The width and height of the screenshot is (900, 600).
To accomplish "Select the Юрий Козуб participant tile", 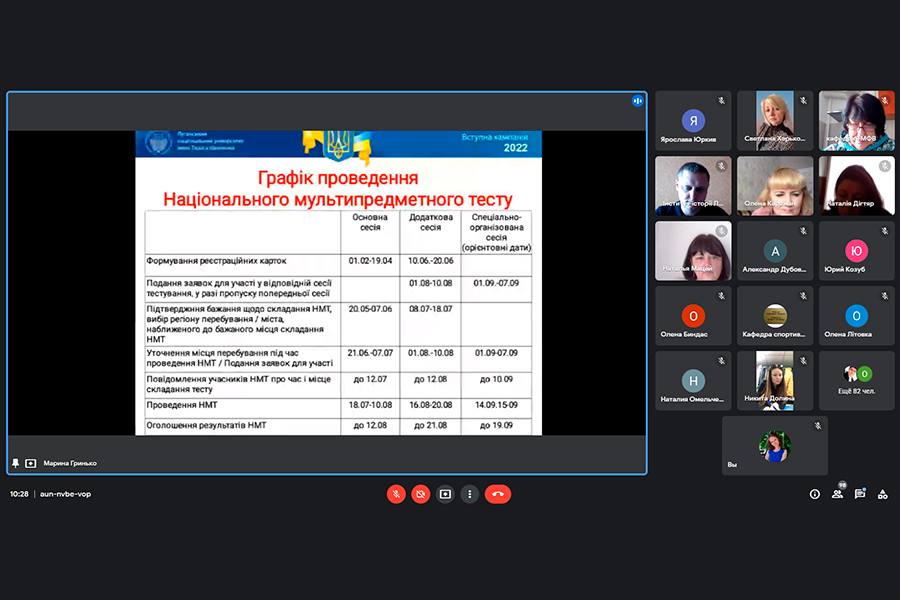I will pyautogui.click(x=856, y=251).
